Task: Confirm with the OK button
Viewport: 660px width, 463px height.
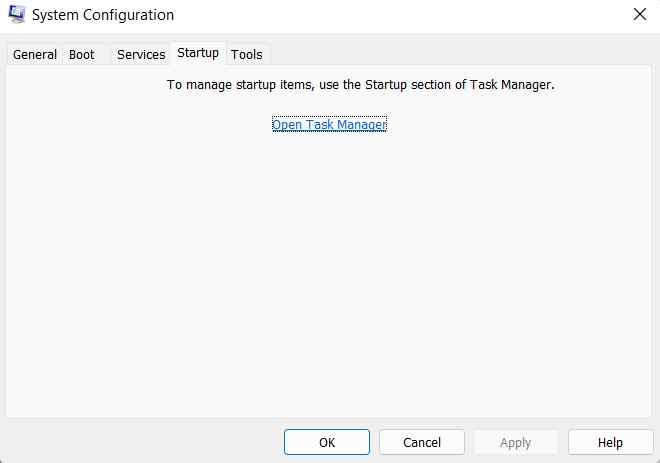Action: pos(327,442)
